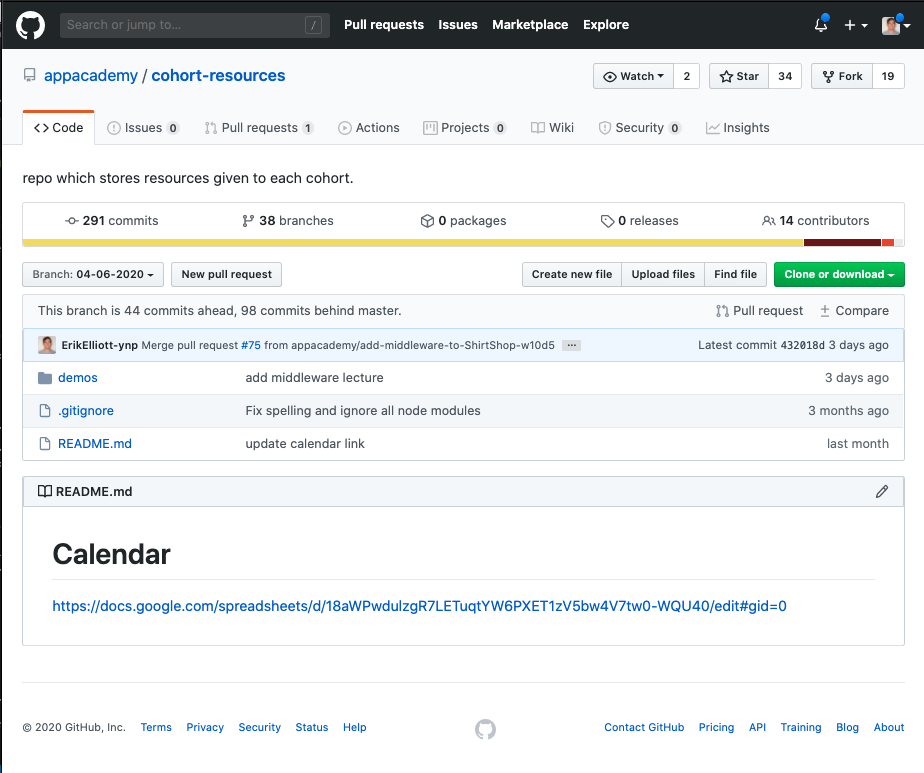Switch to the Pull requests repo tab
The width and height of the screenshot is (924, 773).
[x=259, y=128]
